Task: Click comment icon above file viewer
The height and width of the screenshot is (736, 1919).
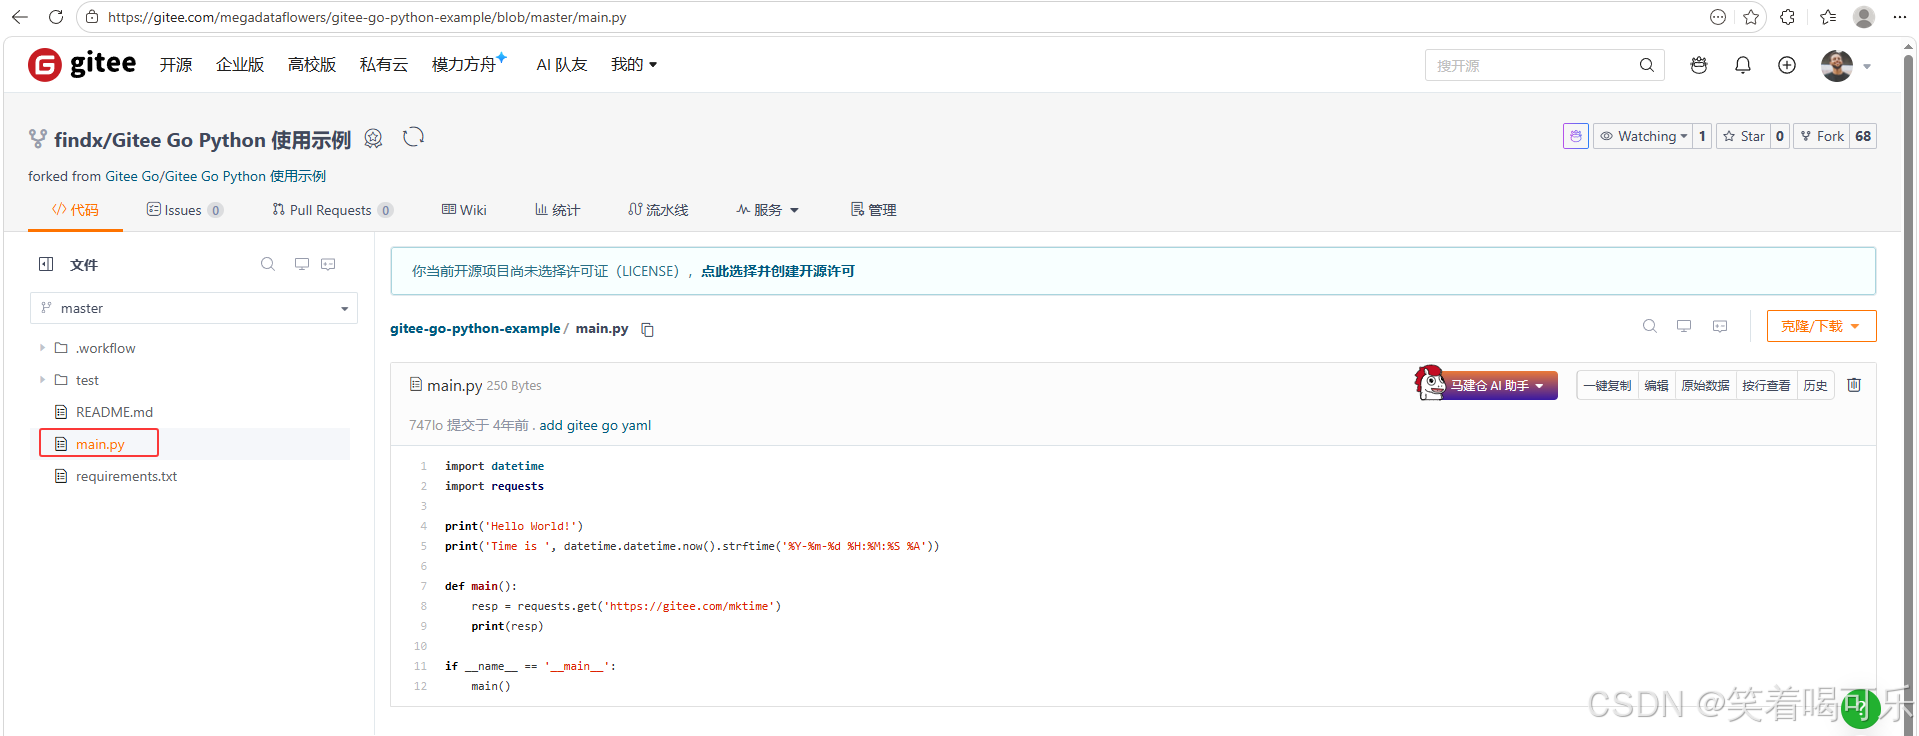Action: click(x=1720, y=326)
